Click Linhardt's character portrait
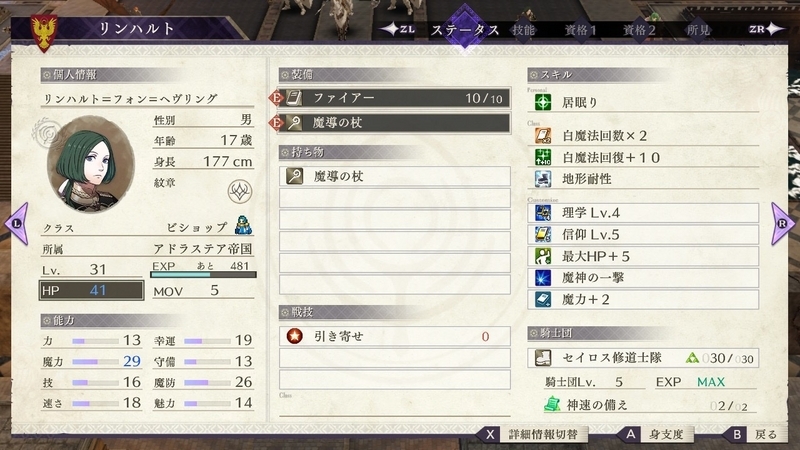Image resolution: width=800 pixels, height=450 pixels. (x=91, y=164)
